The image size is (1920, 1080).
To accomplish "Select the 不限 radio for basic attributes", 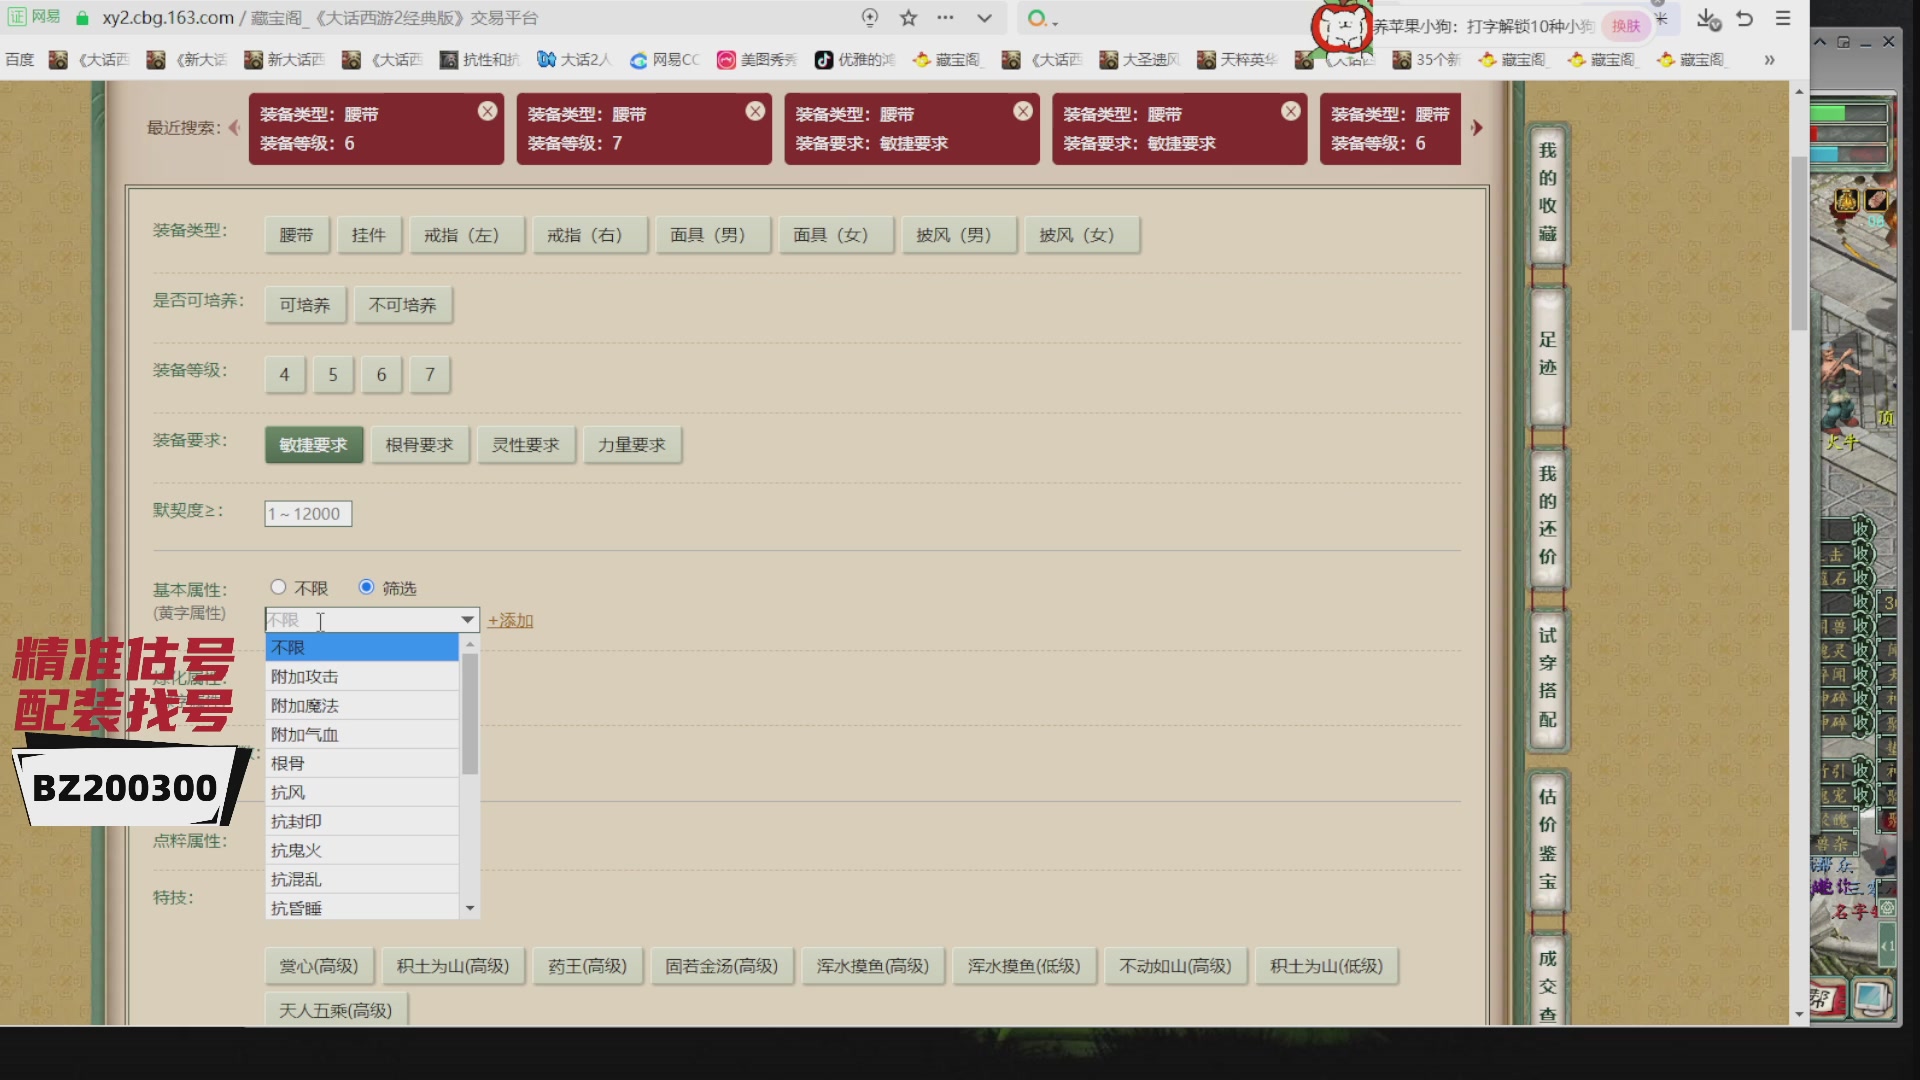I will click(x=278, y=587).
